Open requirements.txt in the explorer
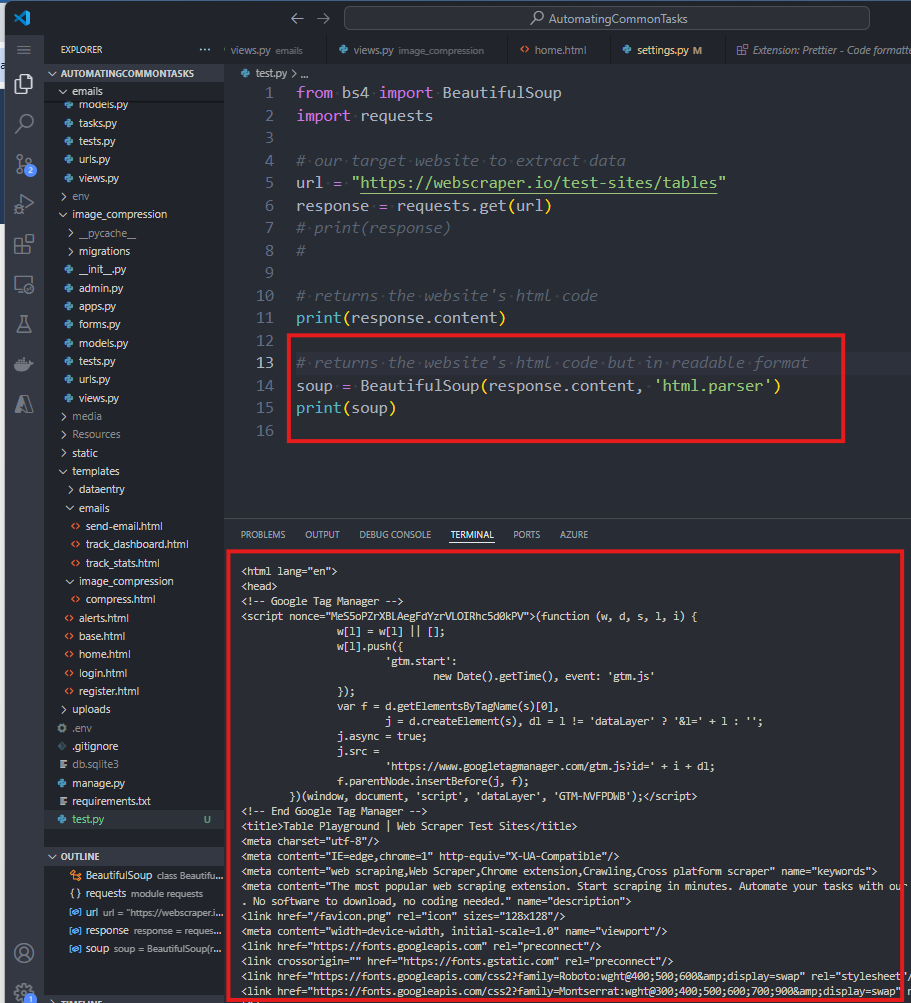The width and height of the screenshot is (911, 1003). coord(134,802)
